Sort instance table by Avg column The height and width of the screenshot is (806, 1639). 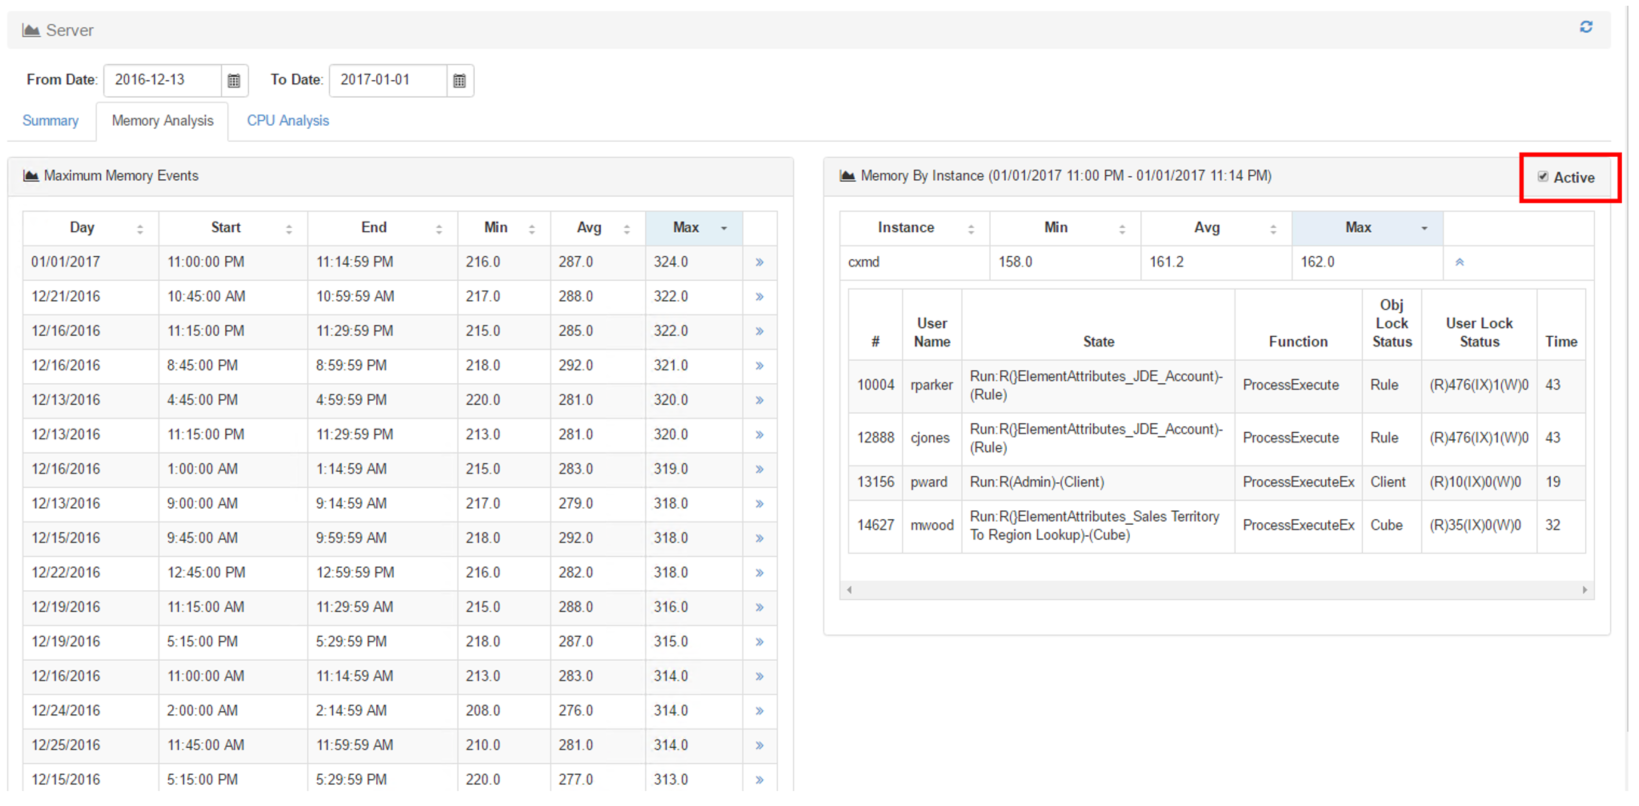pyautogui.click(x=1215, y=228)
